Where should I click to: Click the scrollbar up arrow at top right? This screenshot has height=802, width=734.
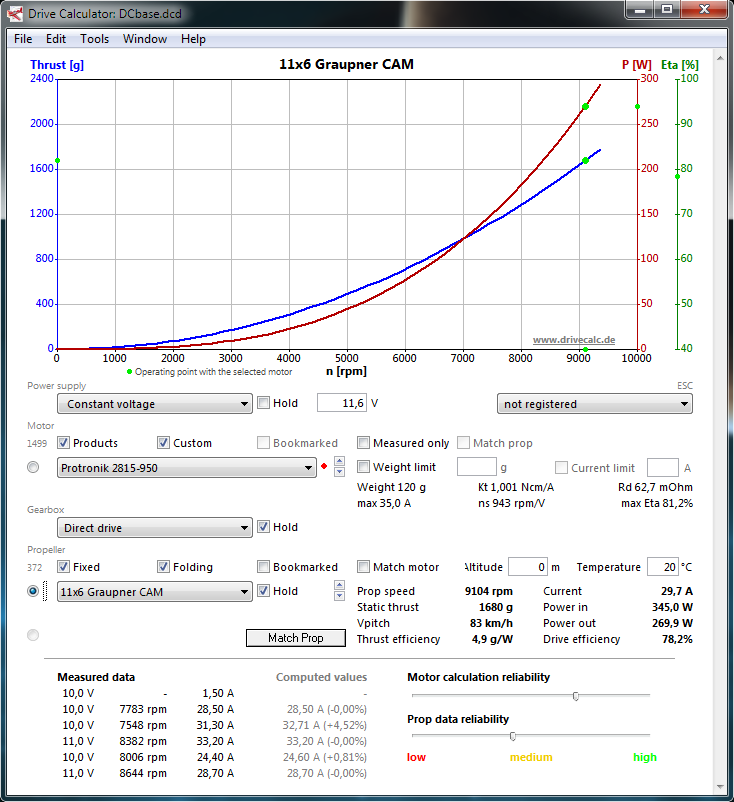pyautogui.click(x=720, y=58)
